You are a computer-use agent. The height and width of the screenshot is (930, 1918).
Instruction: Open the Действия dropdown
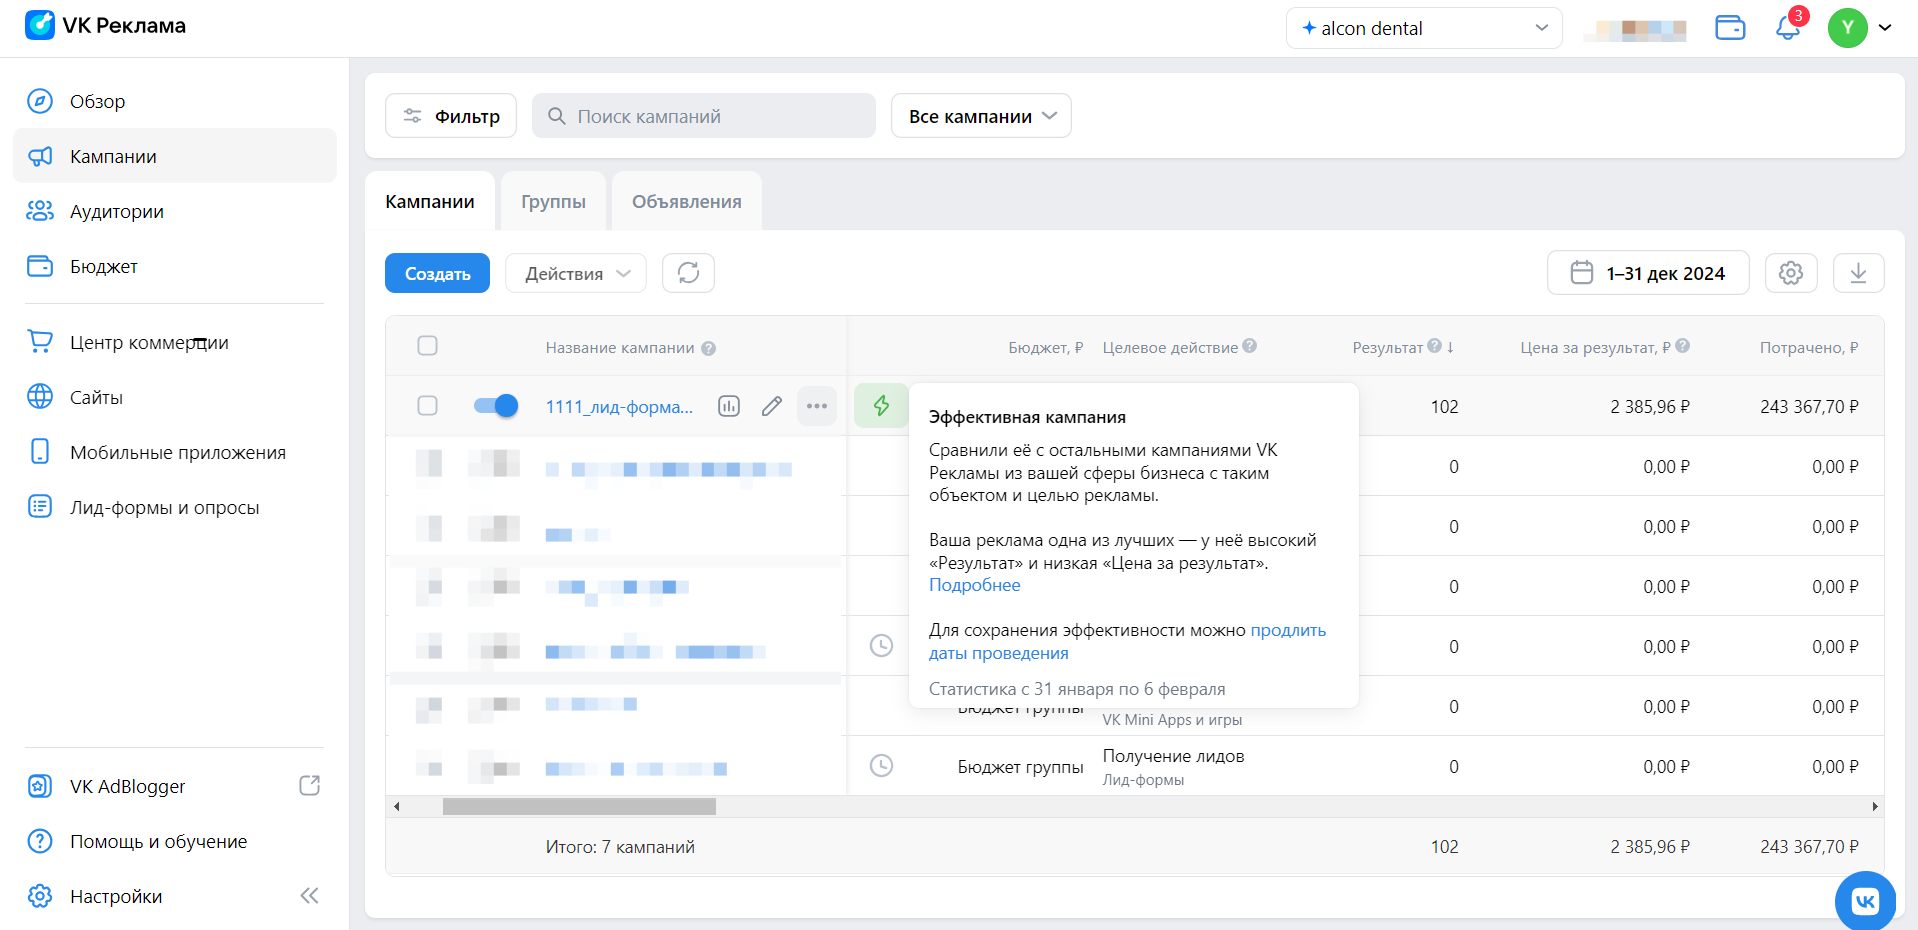click(576, 273)
